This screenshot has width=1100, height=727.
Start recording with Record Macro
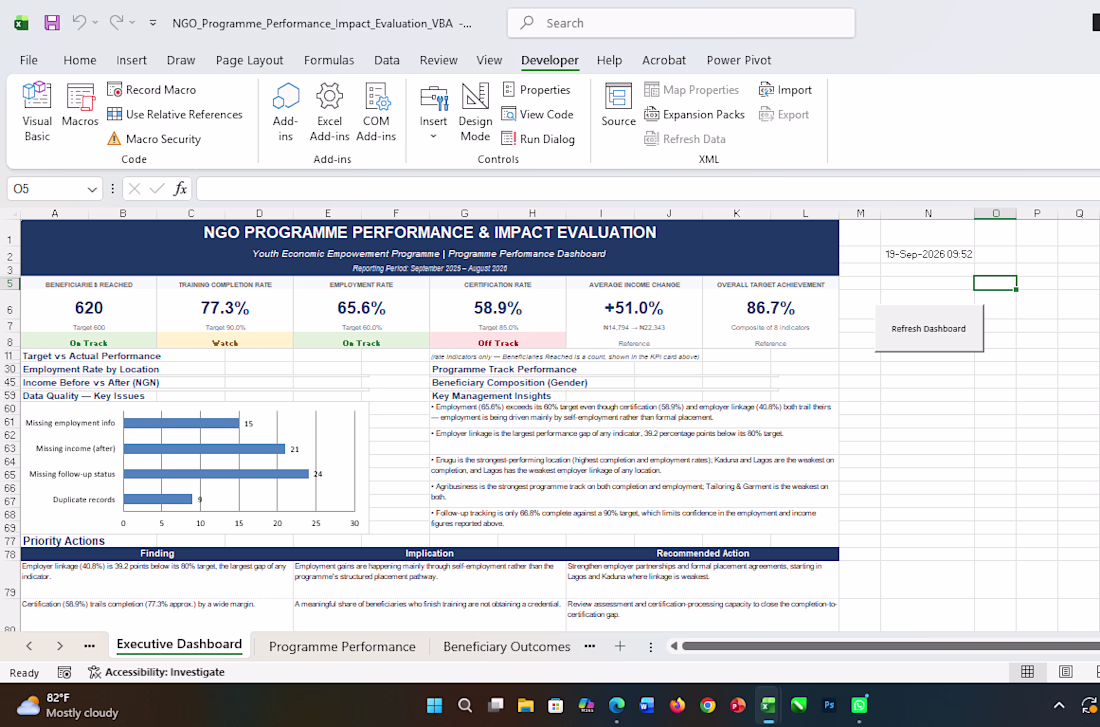pyautogui.click(x=152, y=90)
